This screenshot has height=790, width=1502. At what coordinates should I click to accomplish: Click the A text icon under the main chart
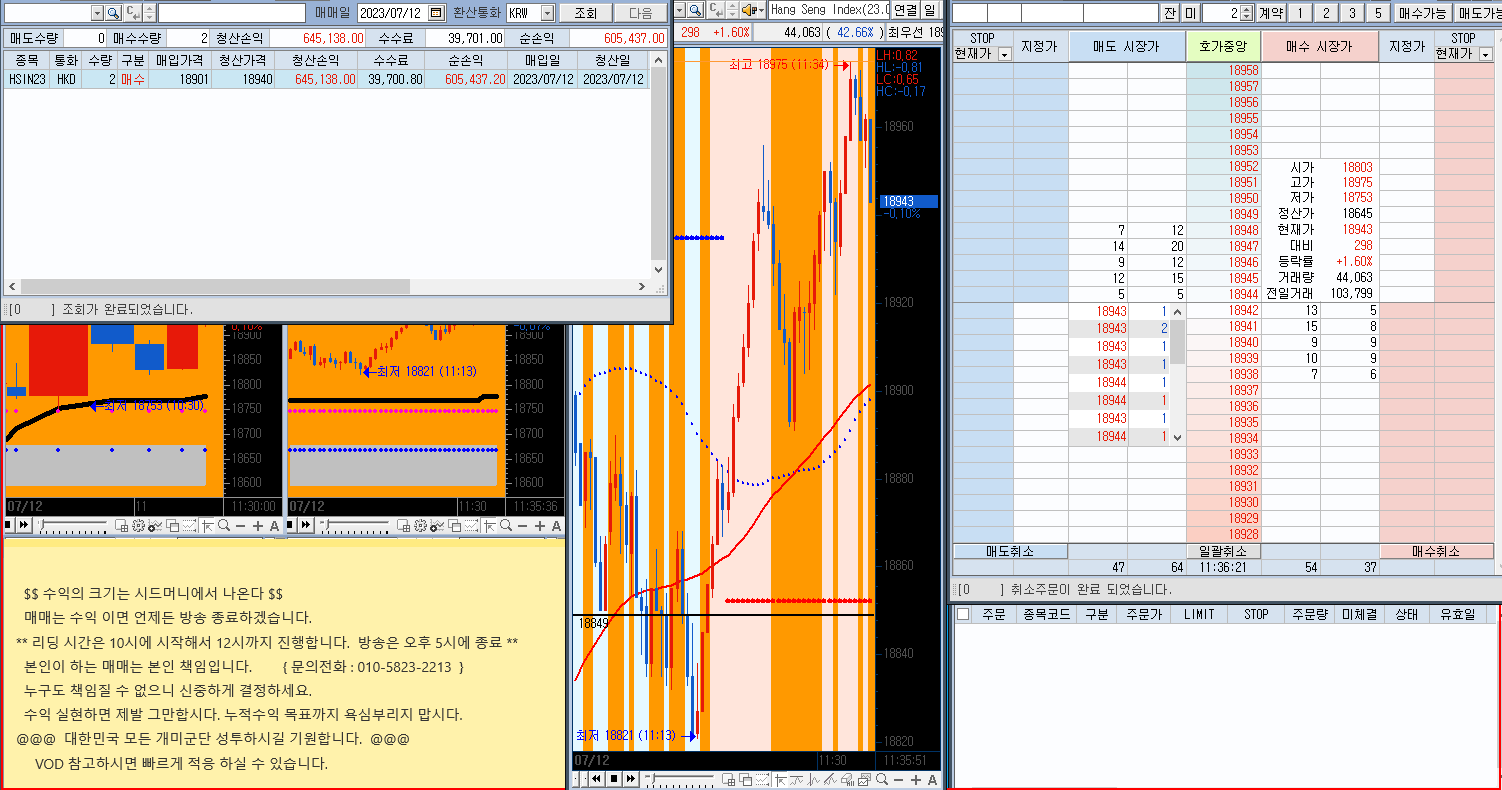point(932,779)
